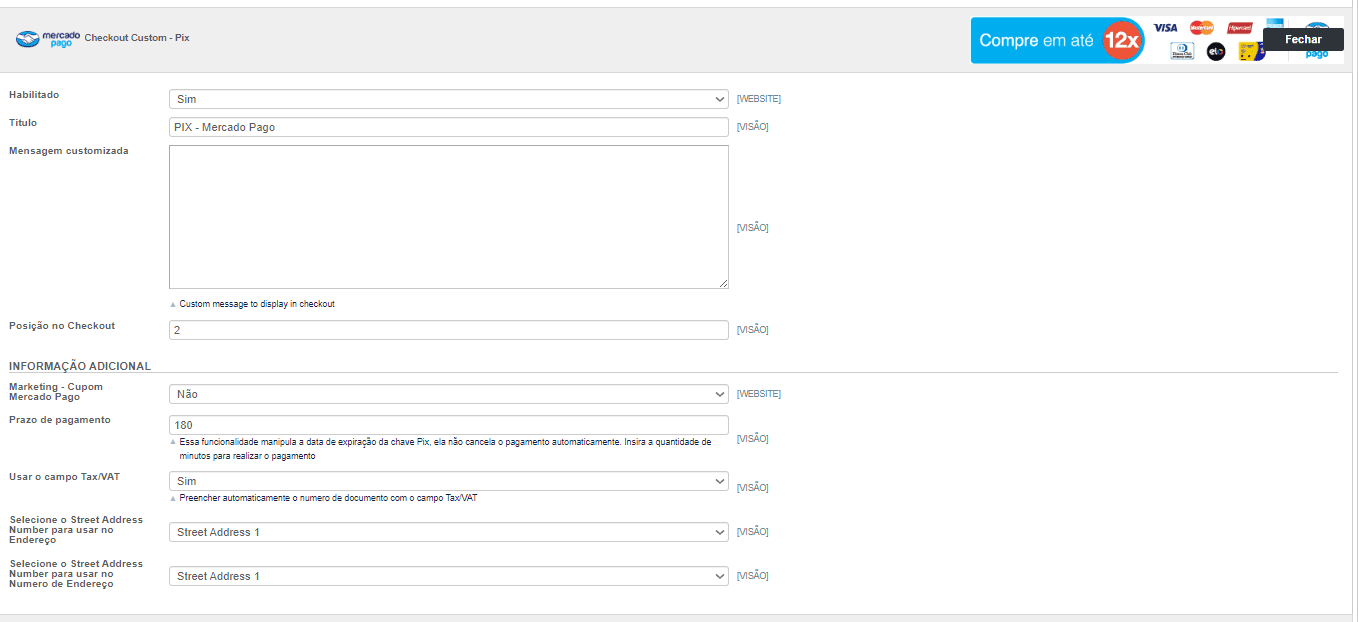Click the Custom message to display in checkout hint

(257, 304)
